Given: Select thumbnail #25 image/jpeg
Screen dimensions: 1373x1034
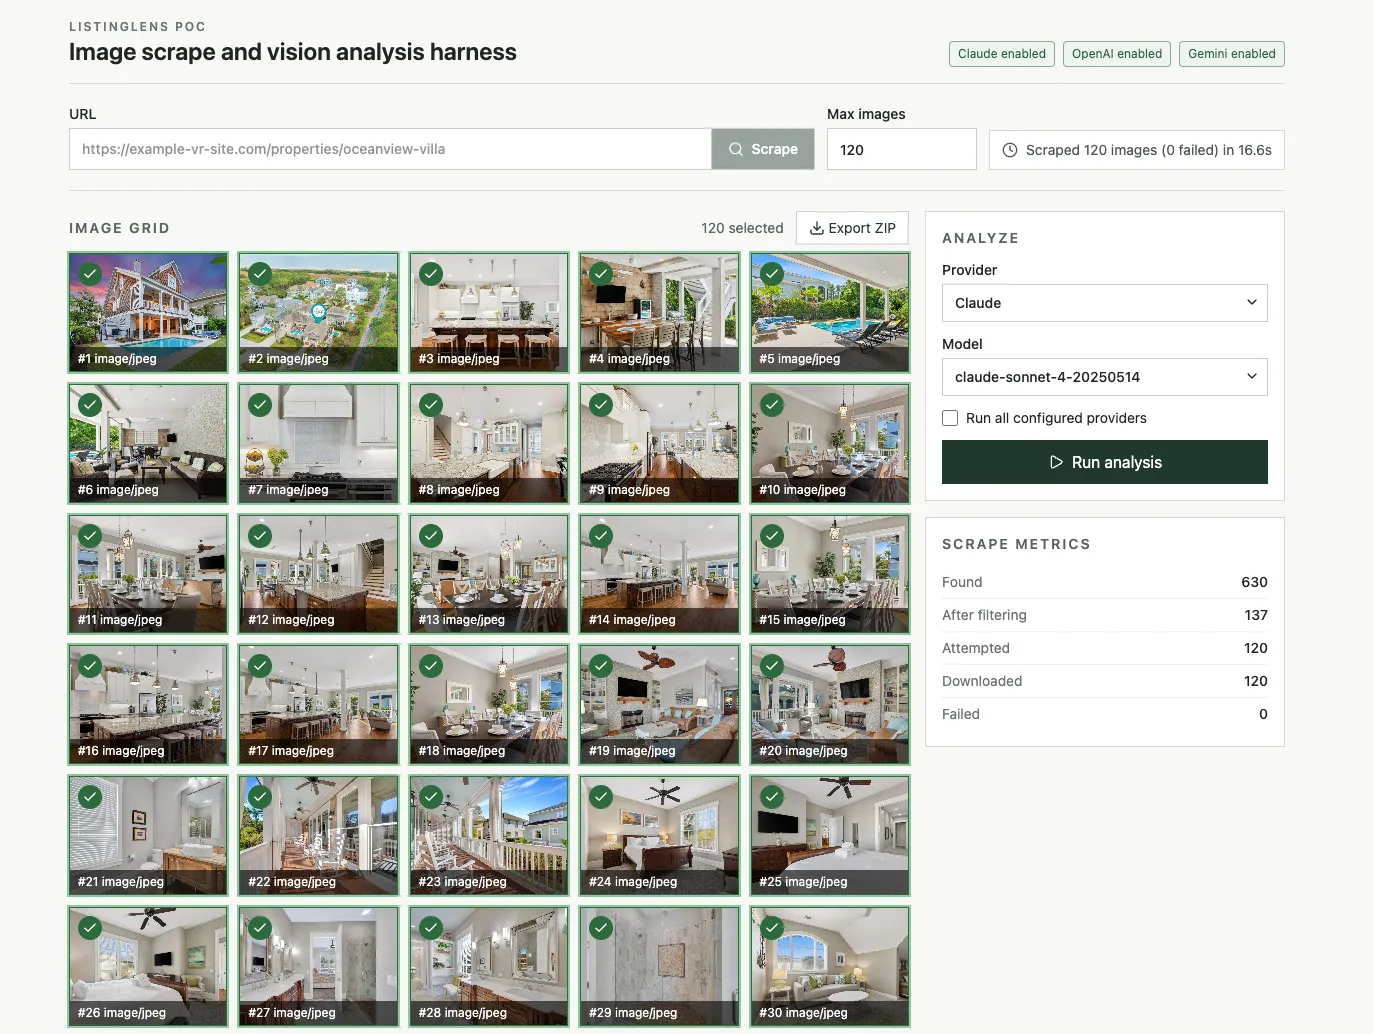Looking at the screenshot, I should coord(830,835).
